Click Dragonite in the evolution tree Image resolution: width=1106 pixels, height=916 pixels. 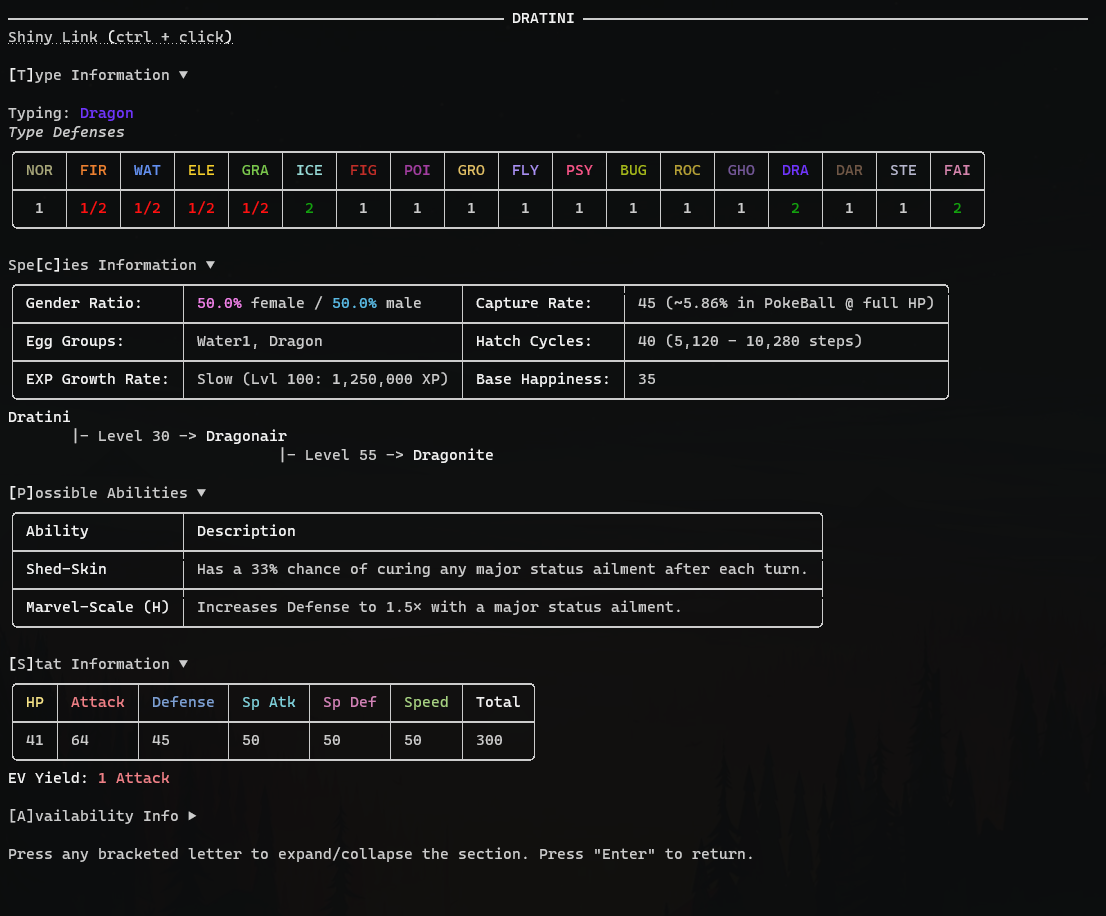pos(453,456)
